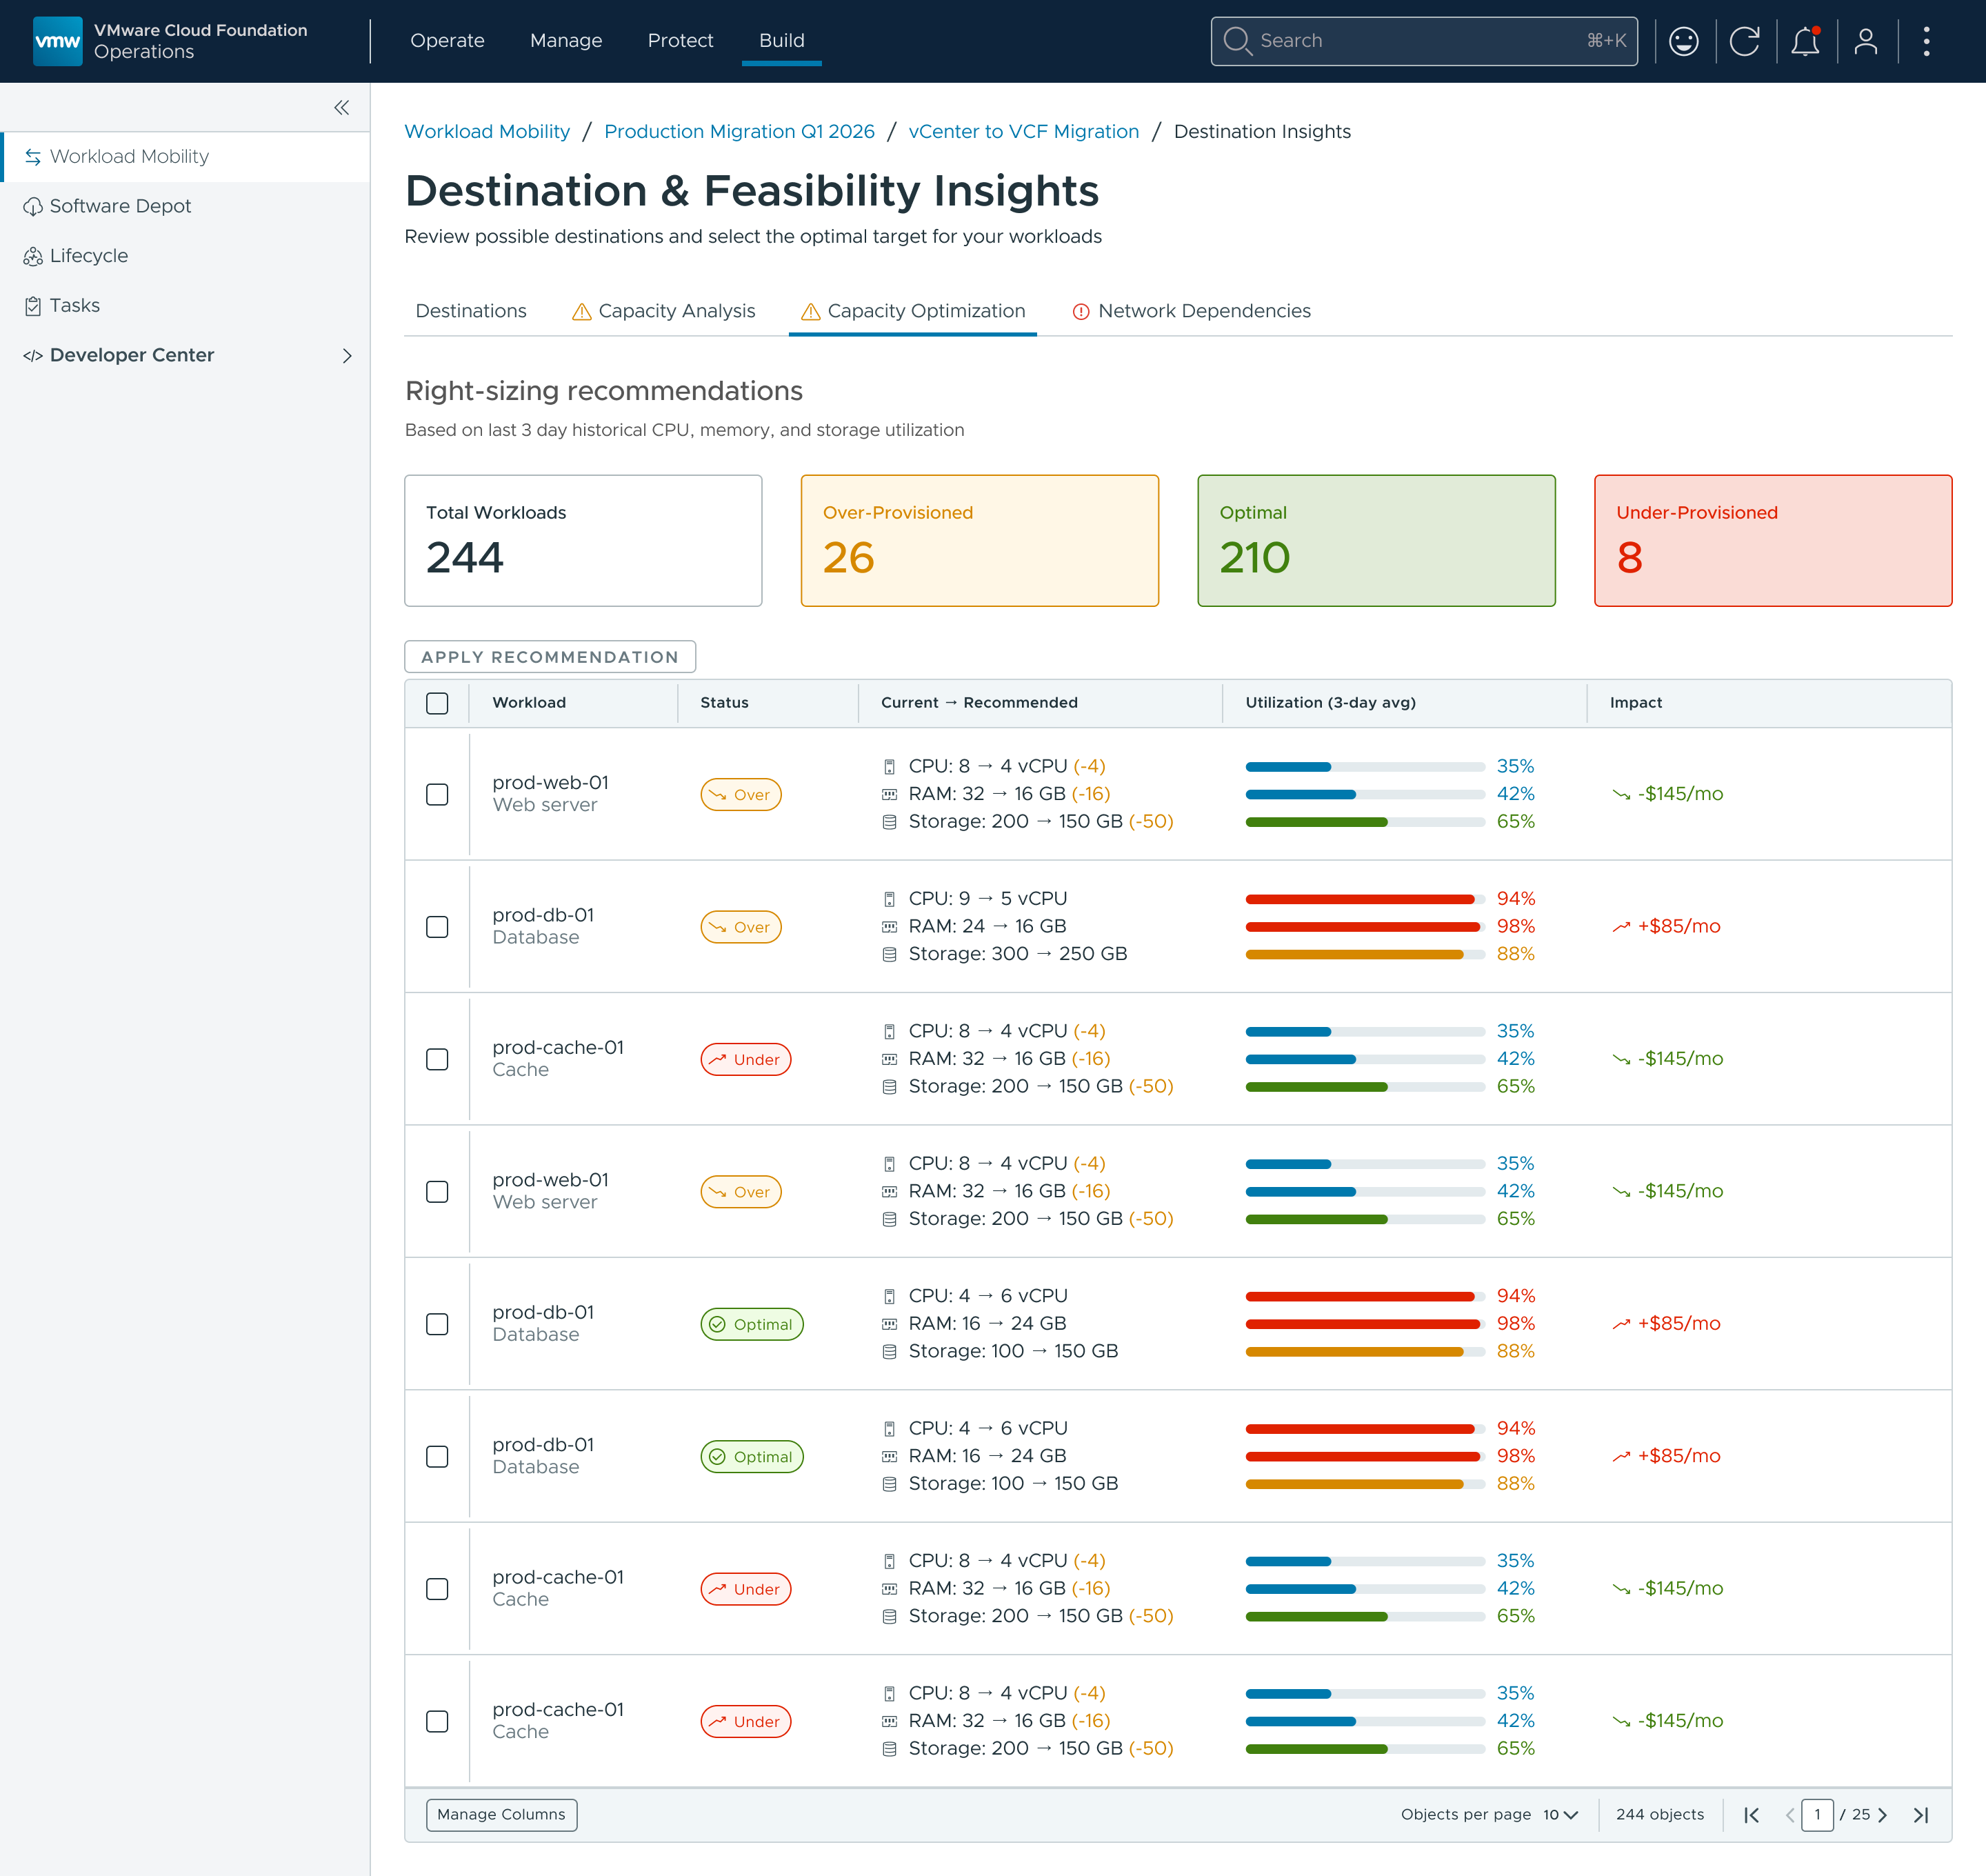
Task: Switch to the Network Dependencies tab
Action: pyautogui.click(x=1191, y=311)
